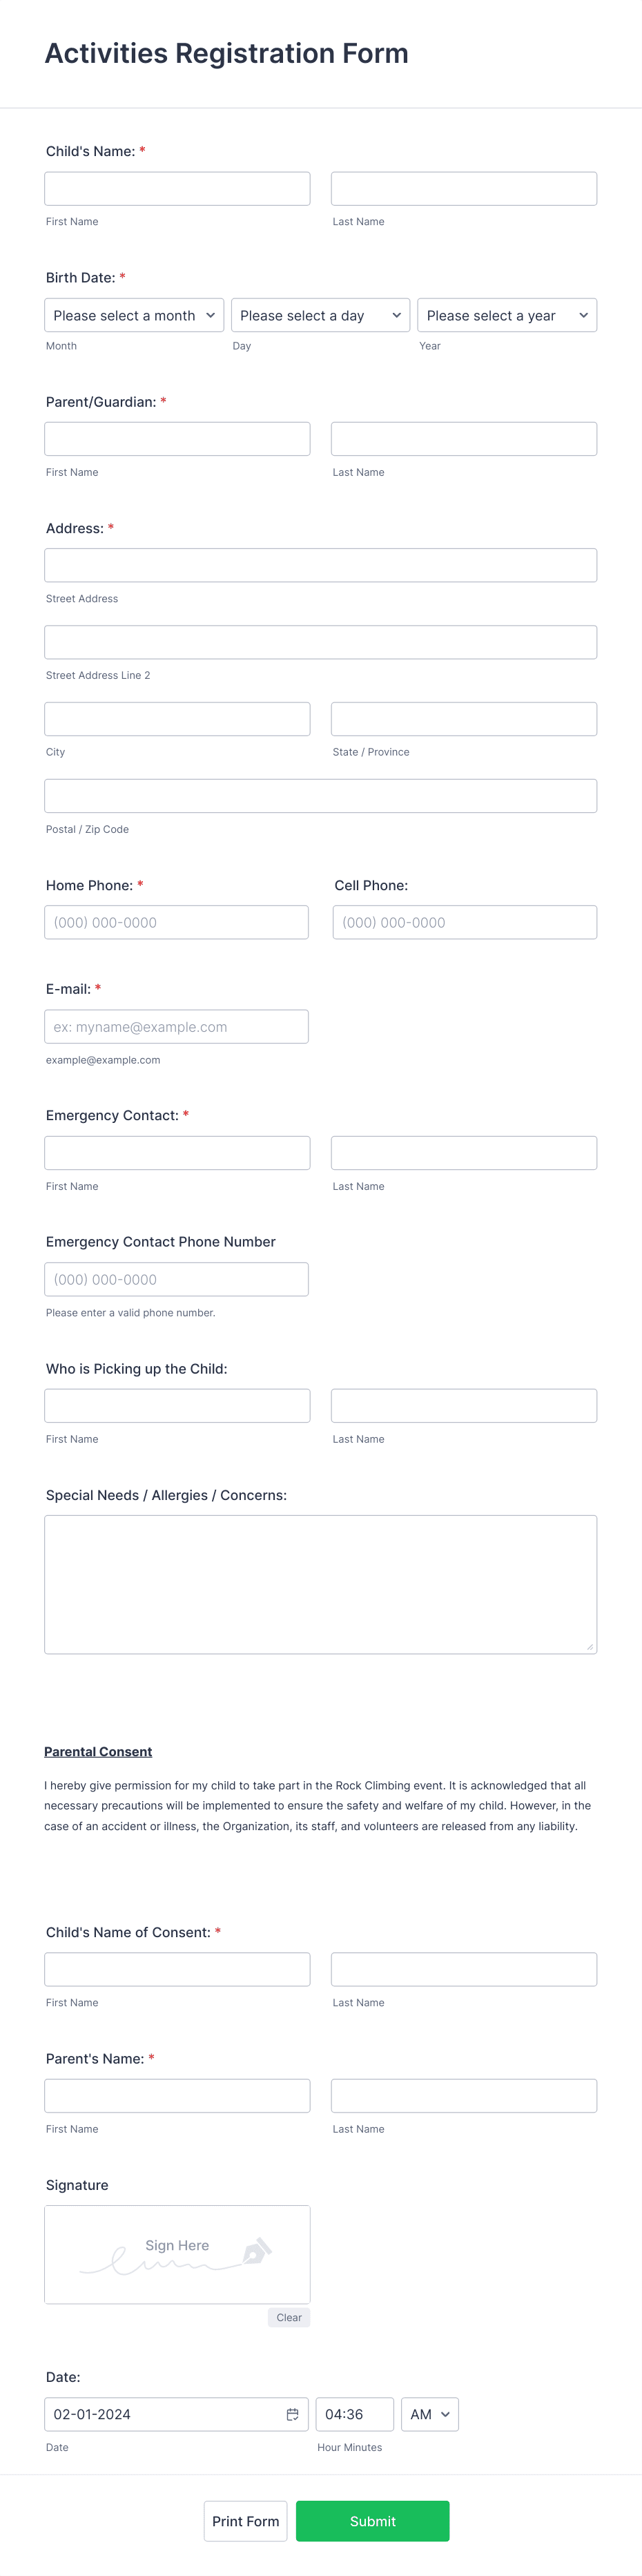Select the Hour Minutes time input
The height and width of the screenshot is (2576, 642).
(354, 2413)
